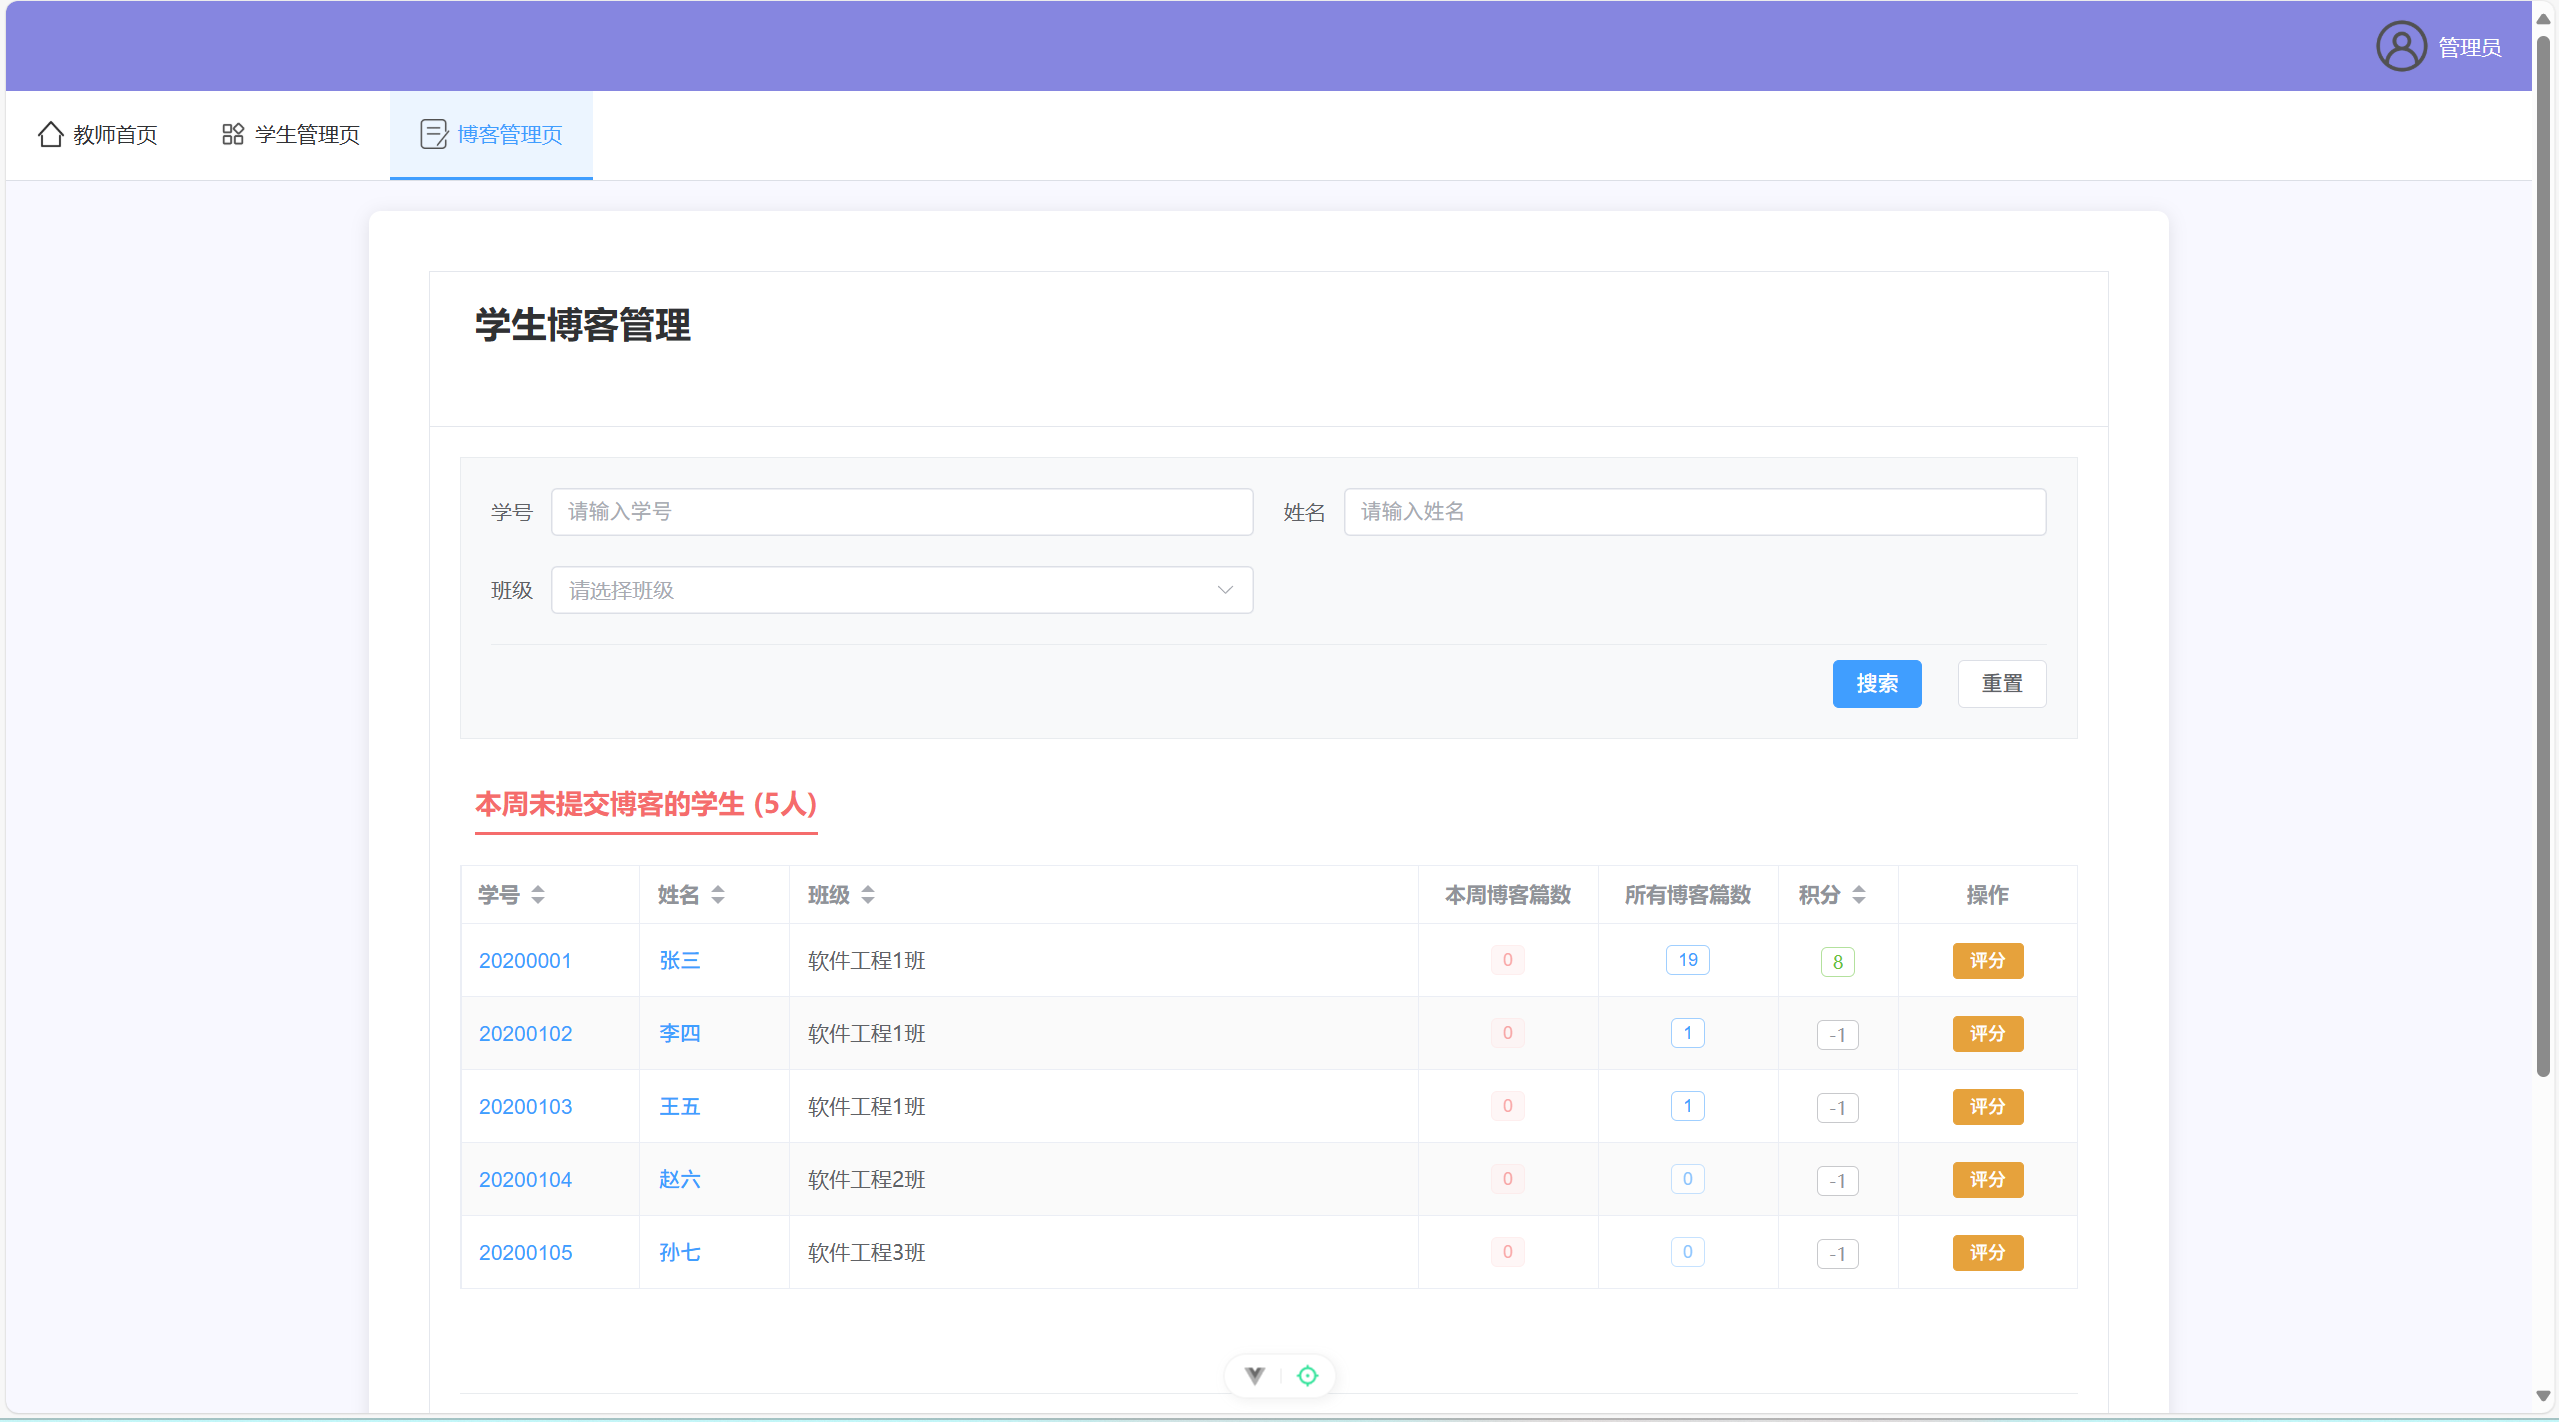Open the 请选择班级 class dropdown
The image size is (2559, 1422).
[900, 590]
